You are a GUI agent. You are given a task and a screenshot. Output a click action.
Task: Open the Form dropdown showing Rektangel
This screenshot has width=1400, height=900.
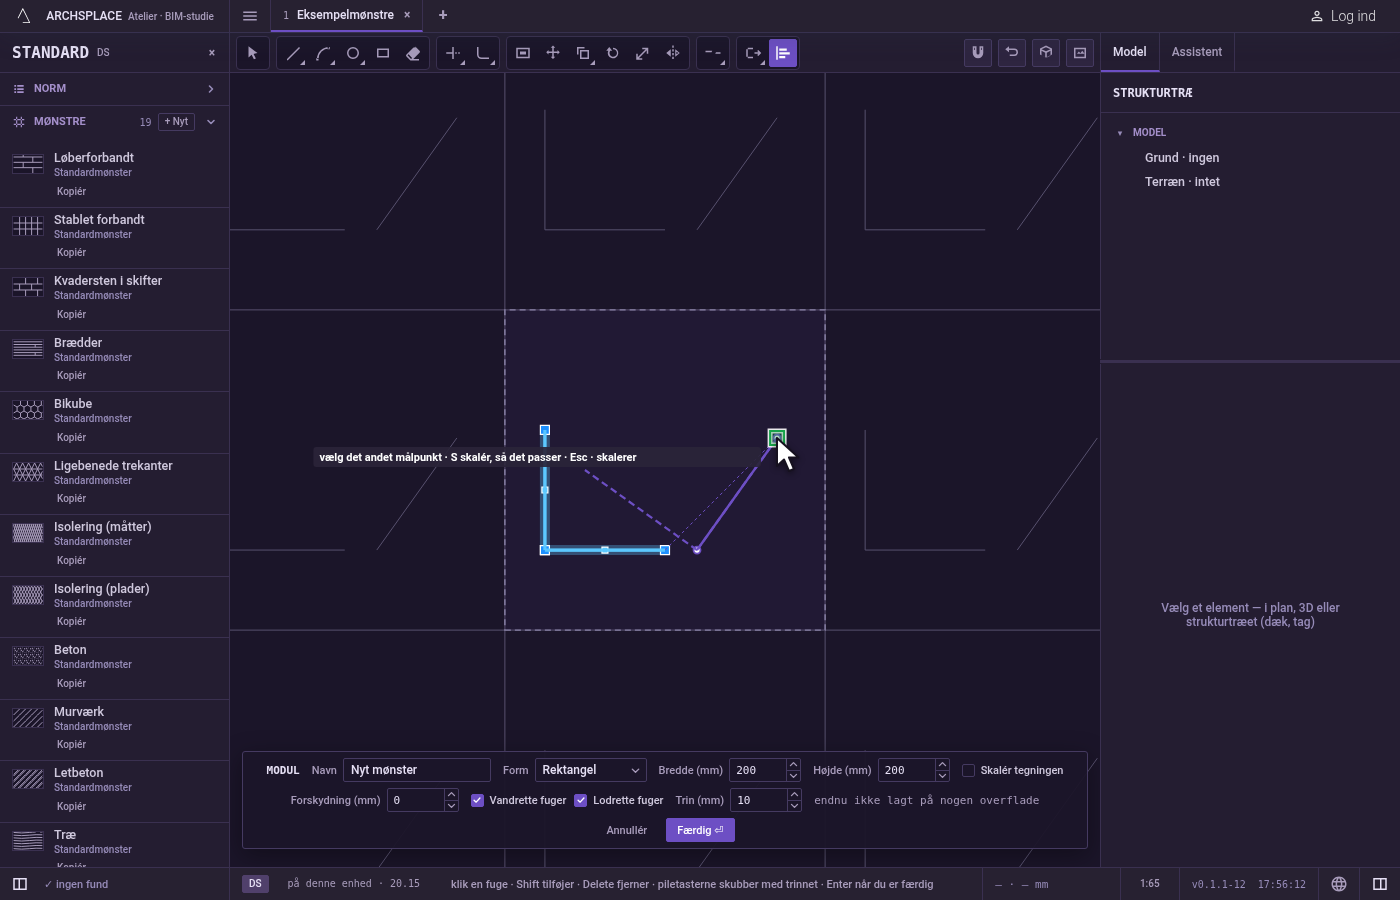(591, 770)
